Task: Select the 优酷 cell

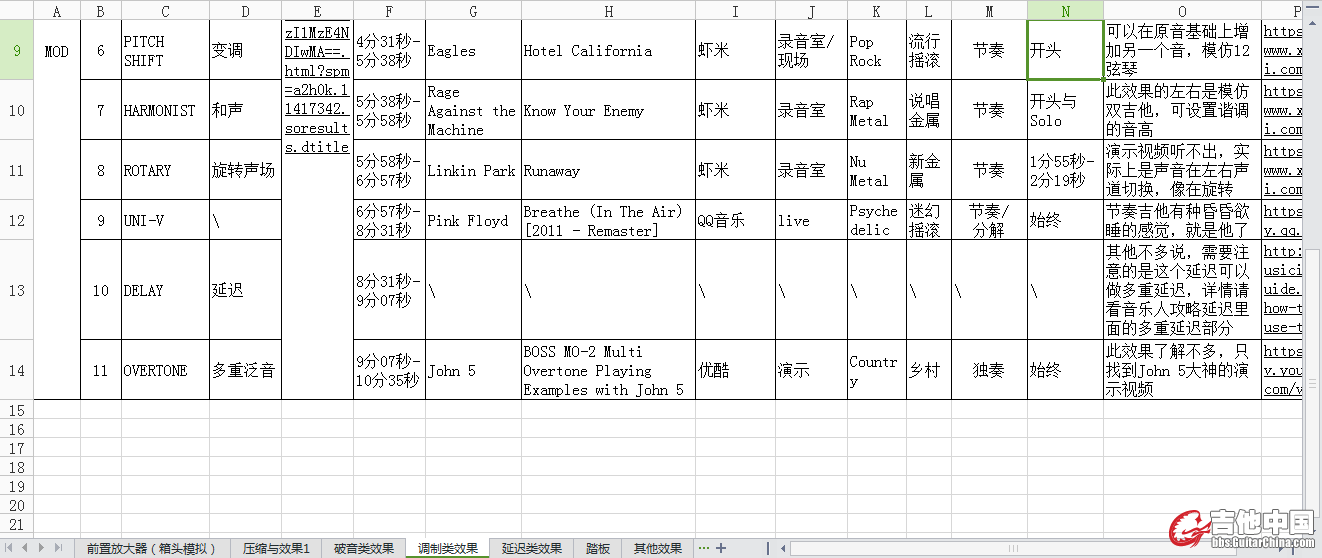Action: pos(735,370)
